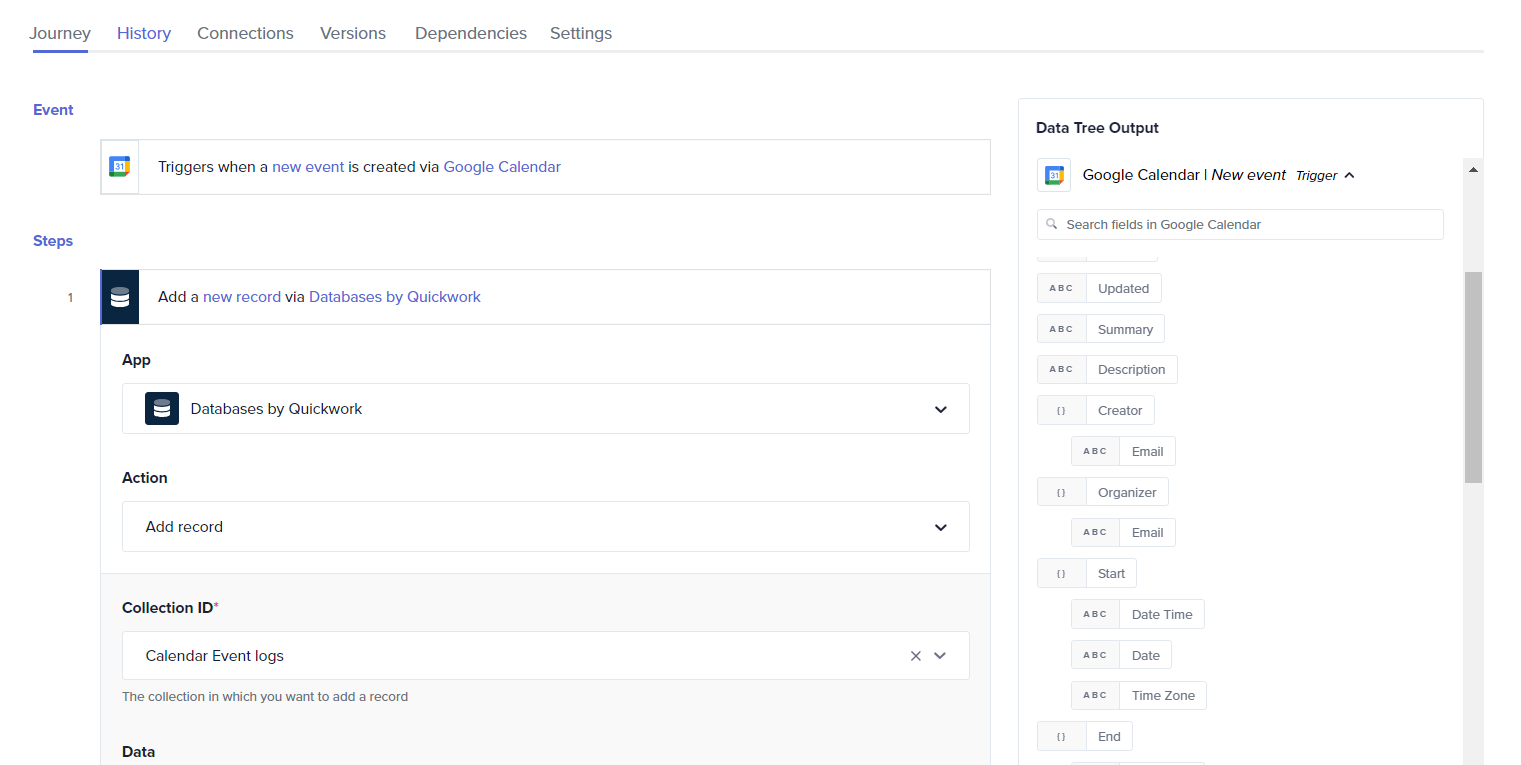The image size is (1521, 765).
Task: Select the Start object pill
Action: pyautogui.click(x=1087, y=573)
